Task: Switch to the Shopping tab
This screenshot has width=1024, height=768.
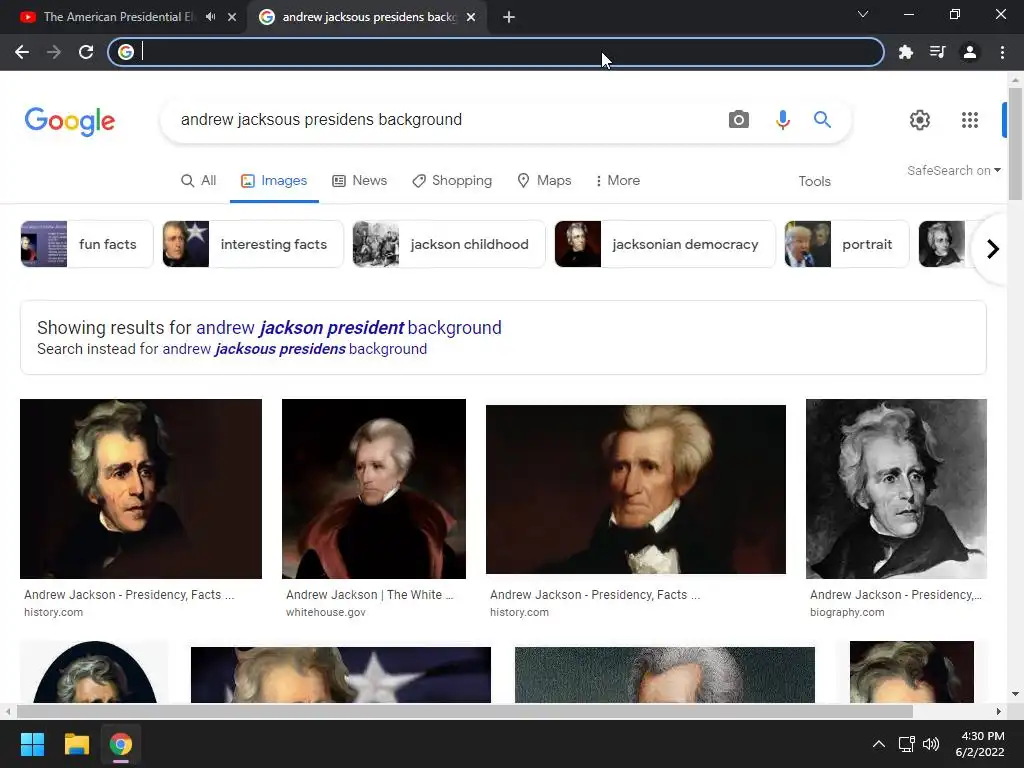Action: point(452,181)
